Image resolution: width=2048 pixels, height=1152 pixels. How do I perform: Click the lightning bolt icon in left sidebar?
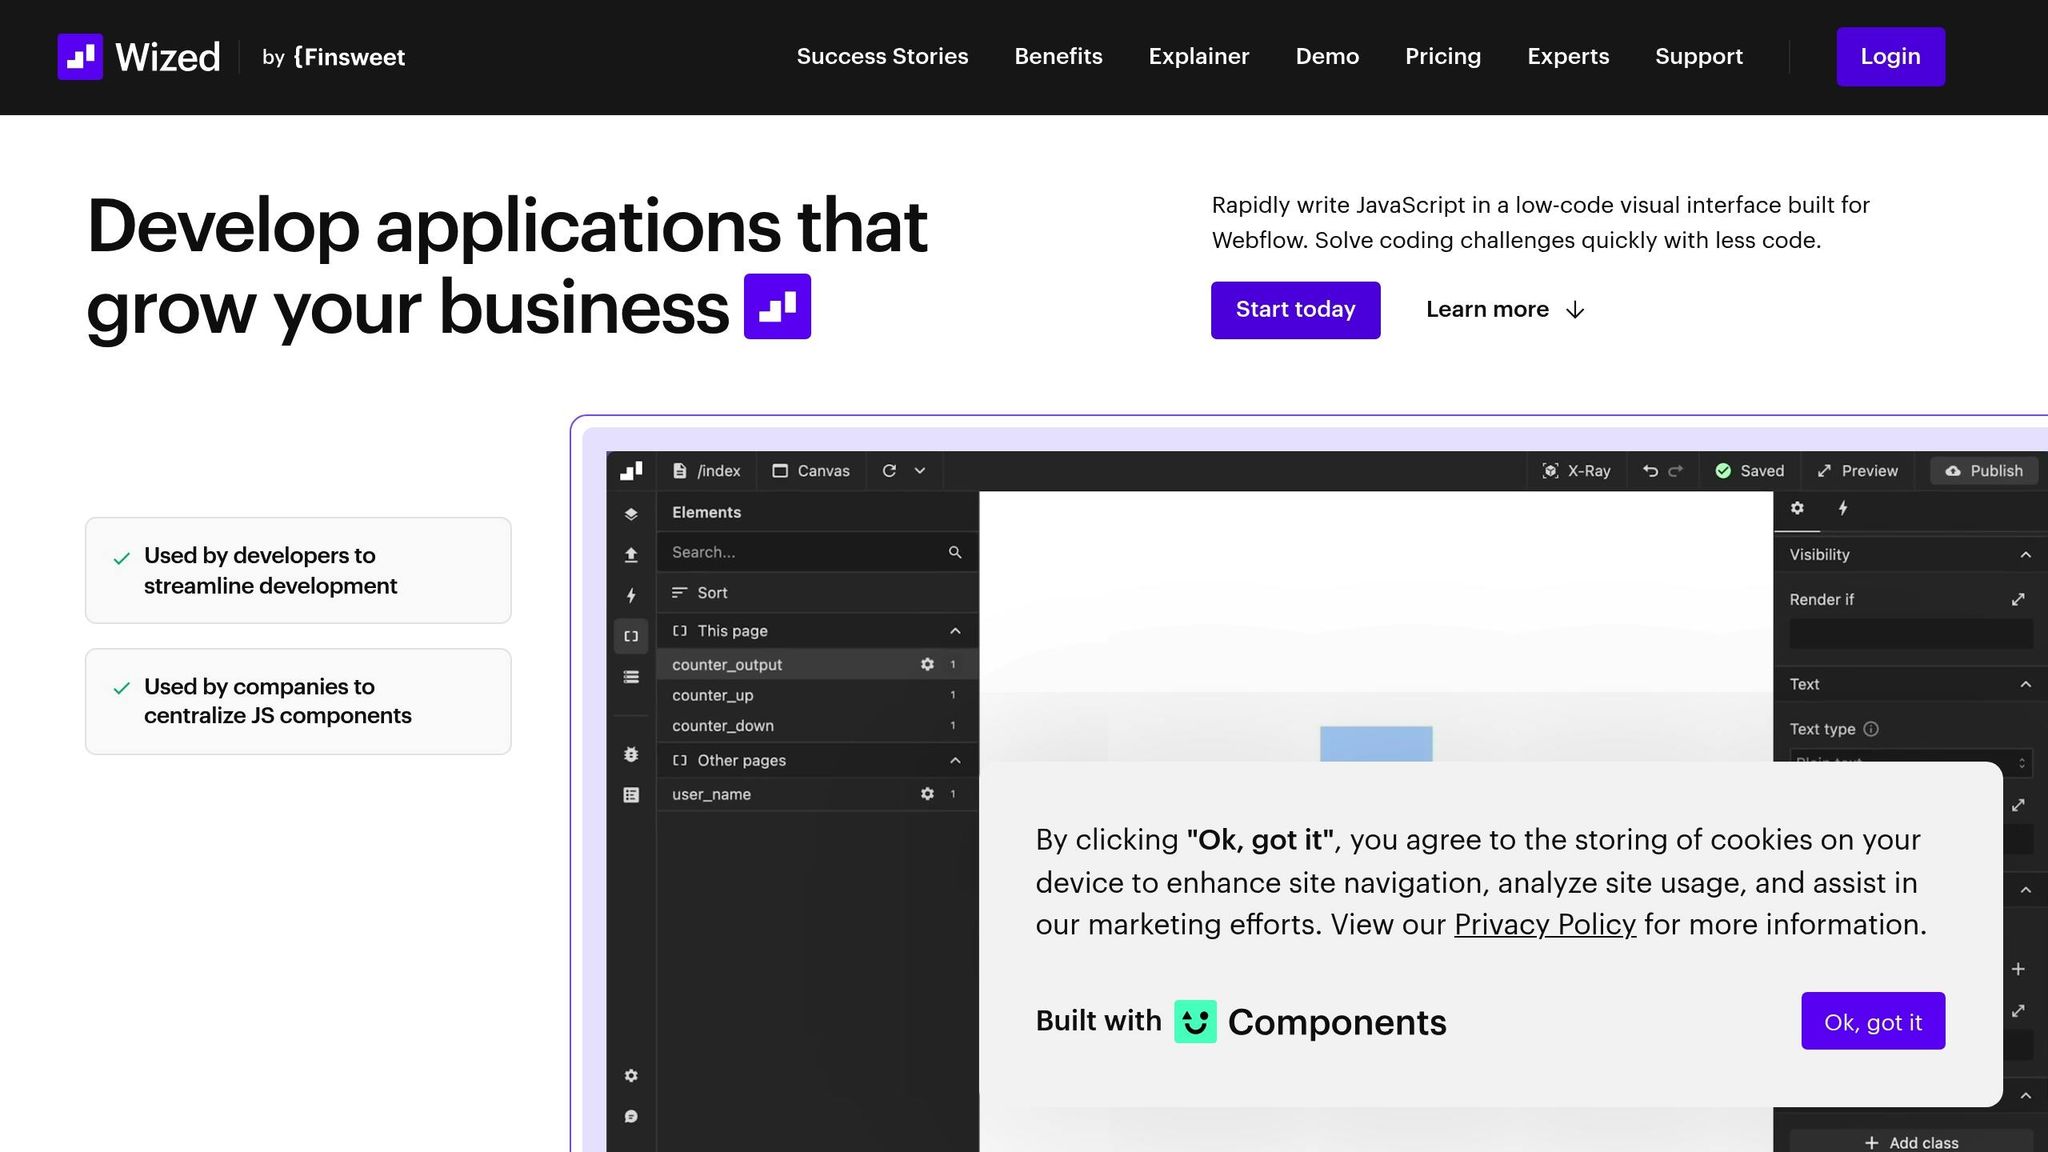[631, 596]
